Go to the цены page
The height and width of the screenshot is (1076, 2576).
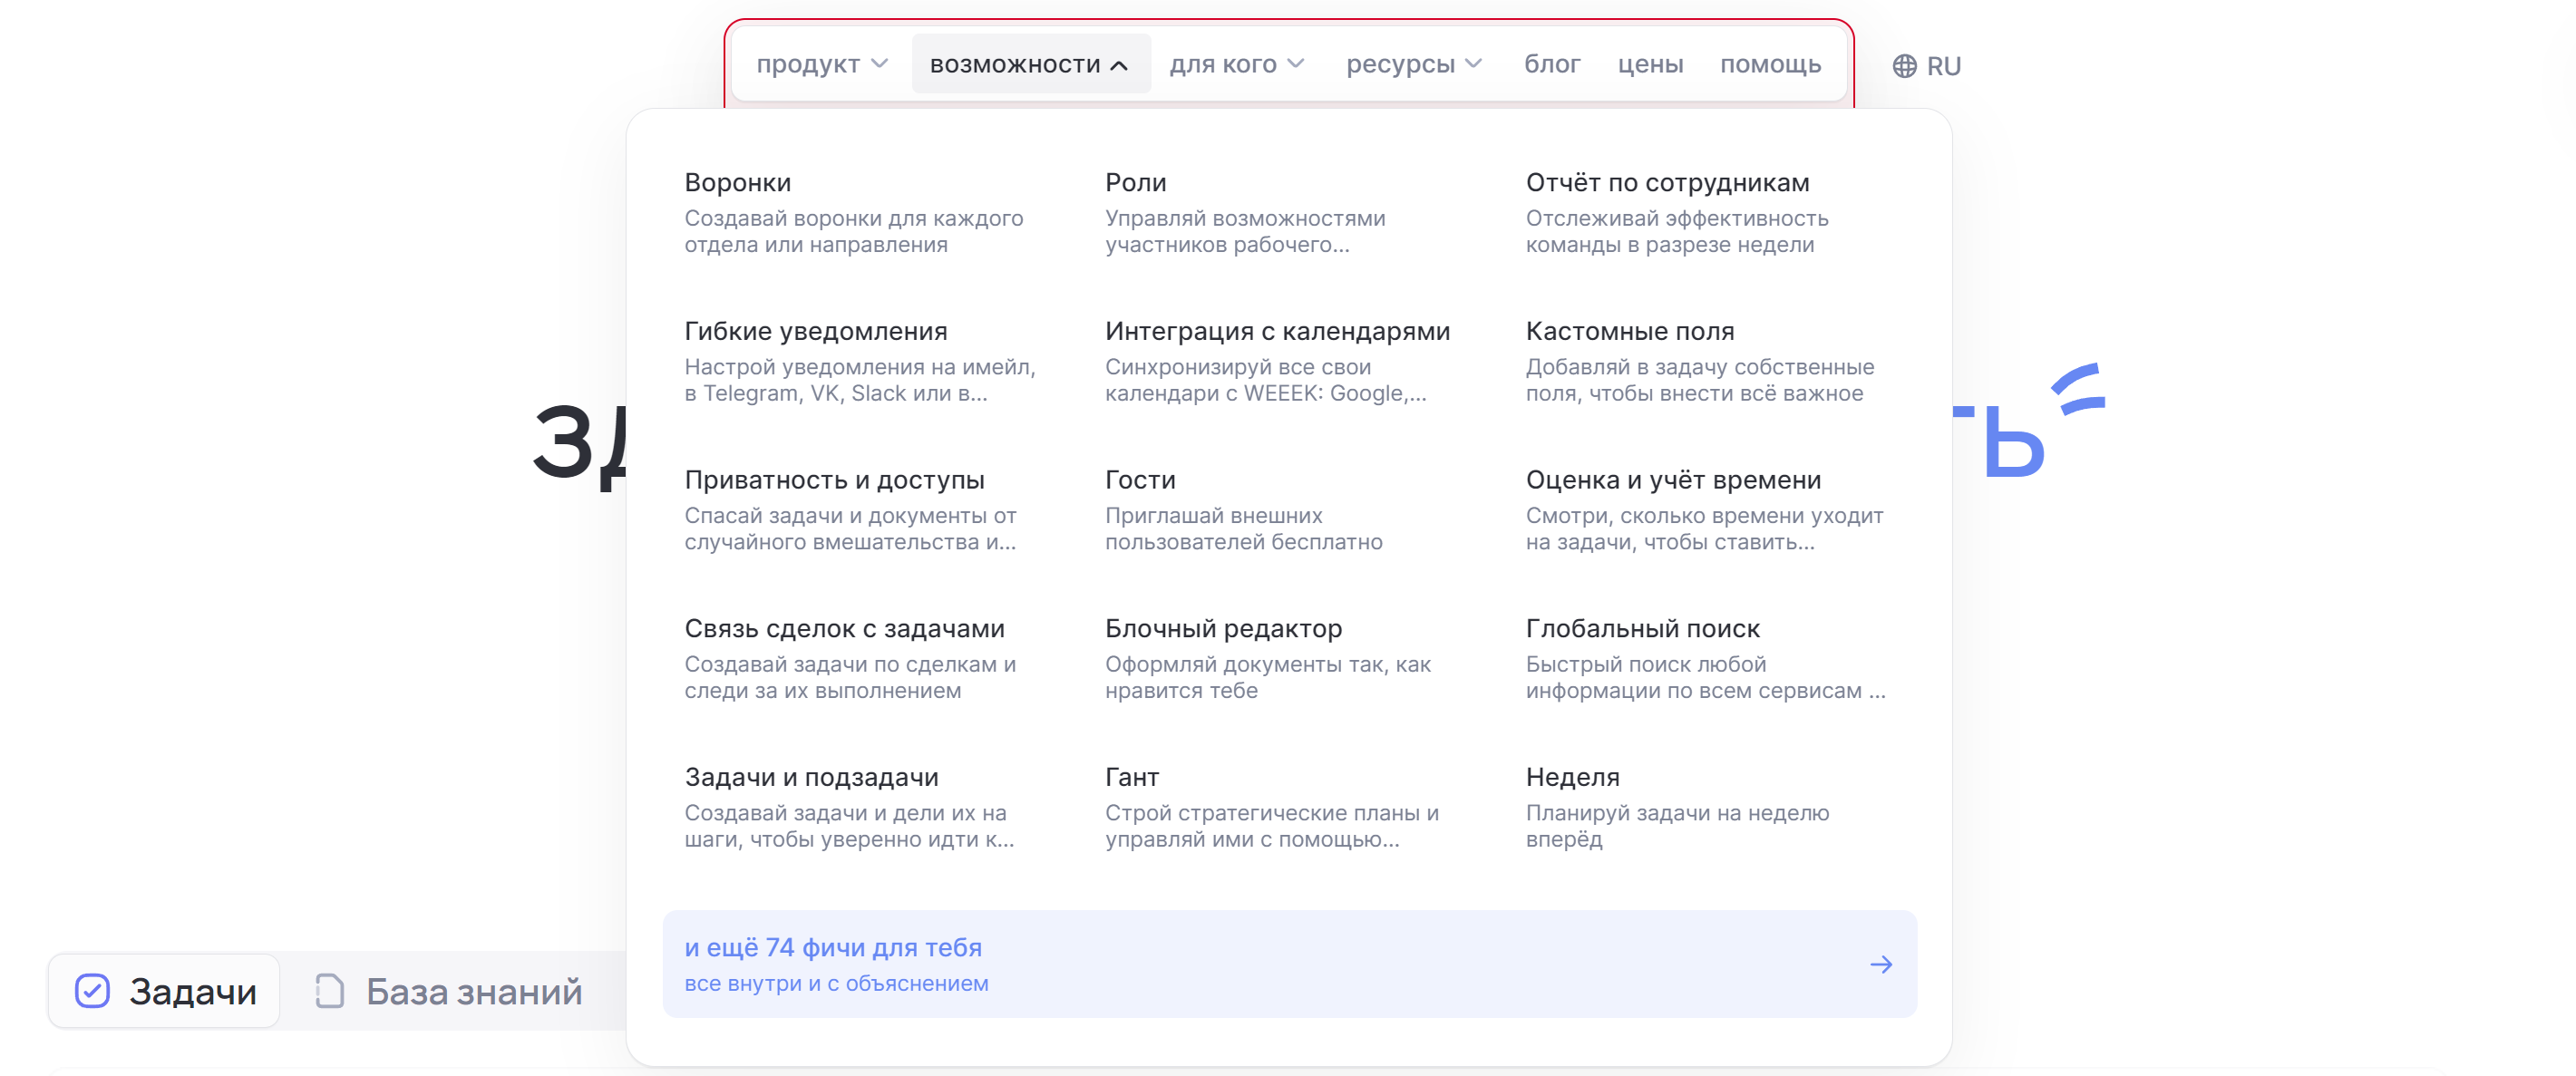(x=1651, y=63)
